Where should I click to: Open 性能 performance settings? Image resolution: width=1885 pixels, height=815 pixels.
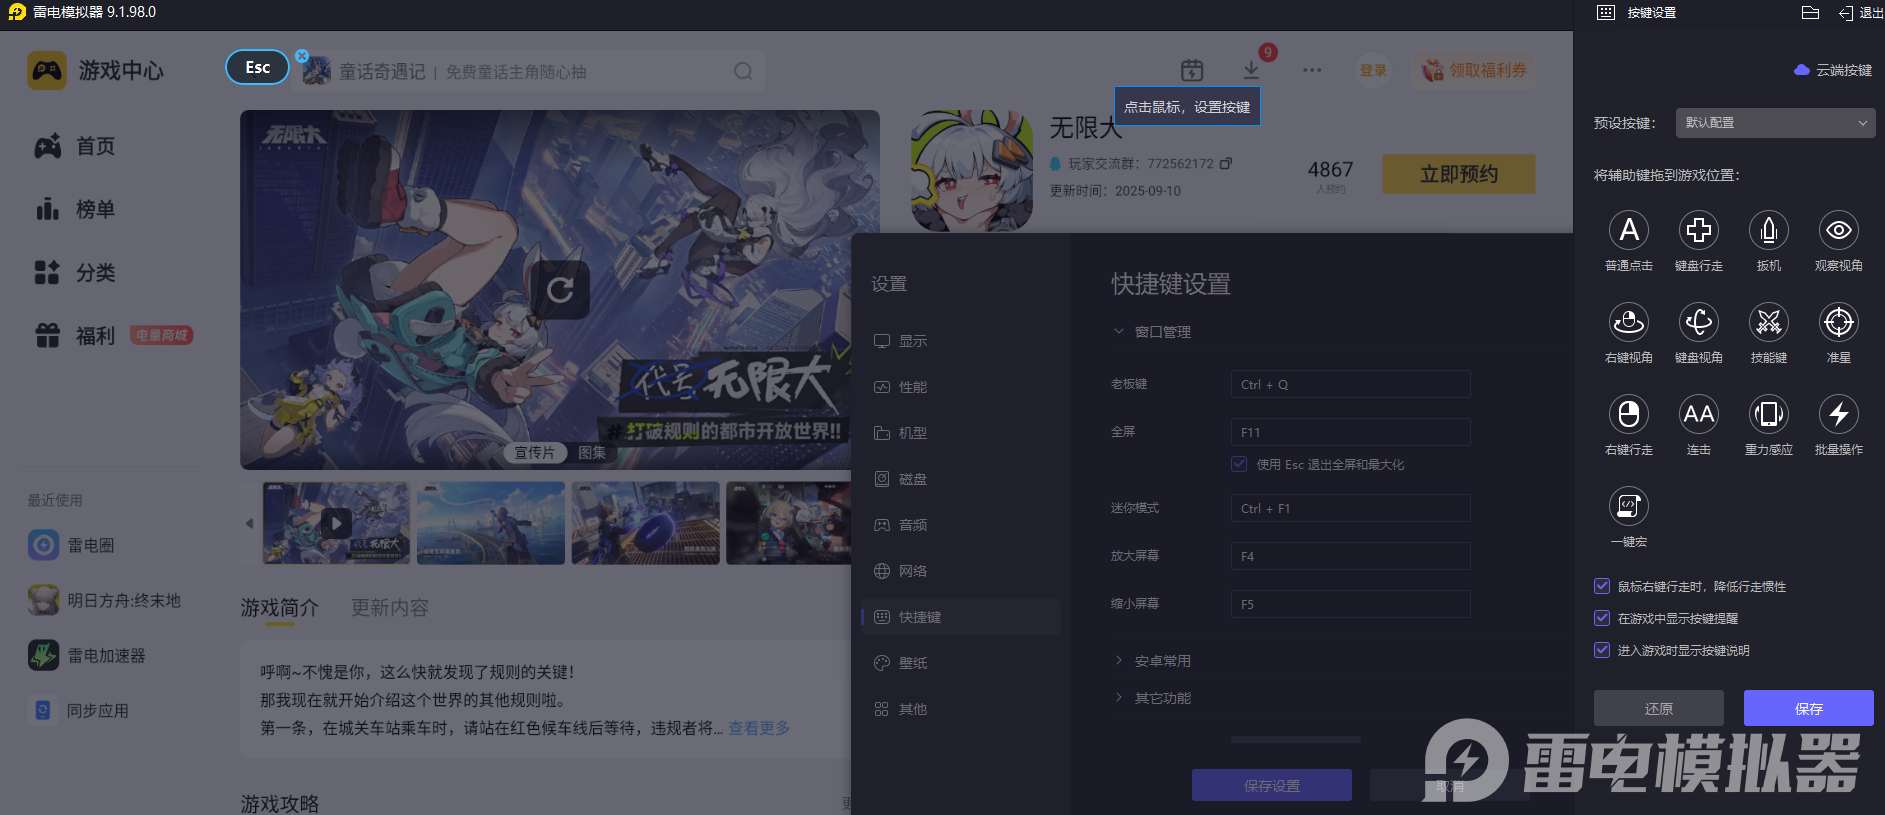coord(961,387)
